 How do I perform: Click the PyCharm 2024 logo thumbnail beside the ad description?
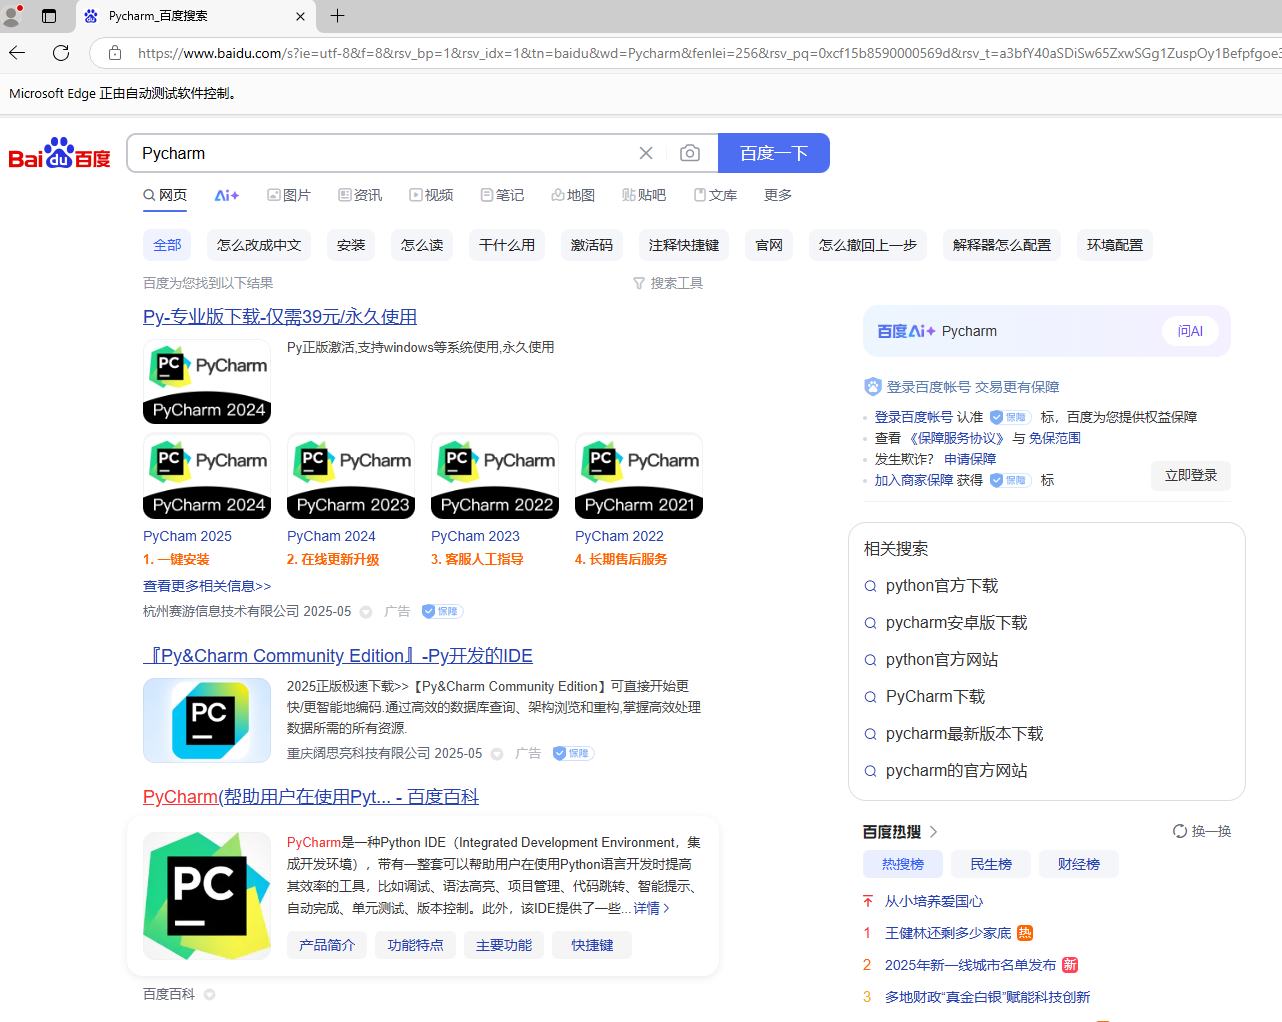pos(207,382)
